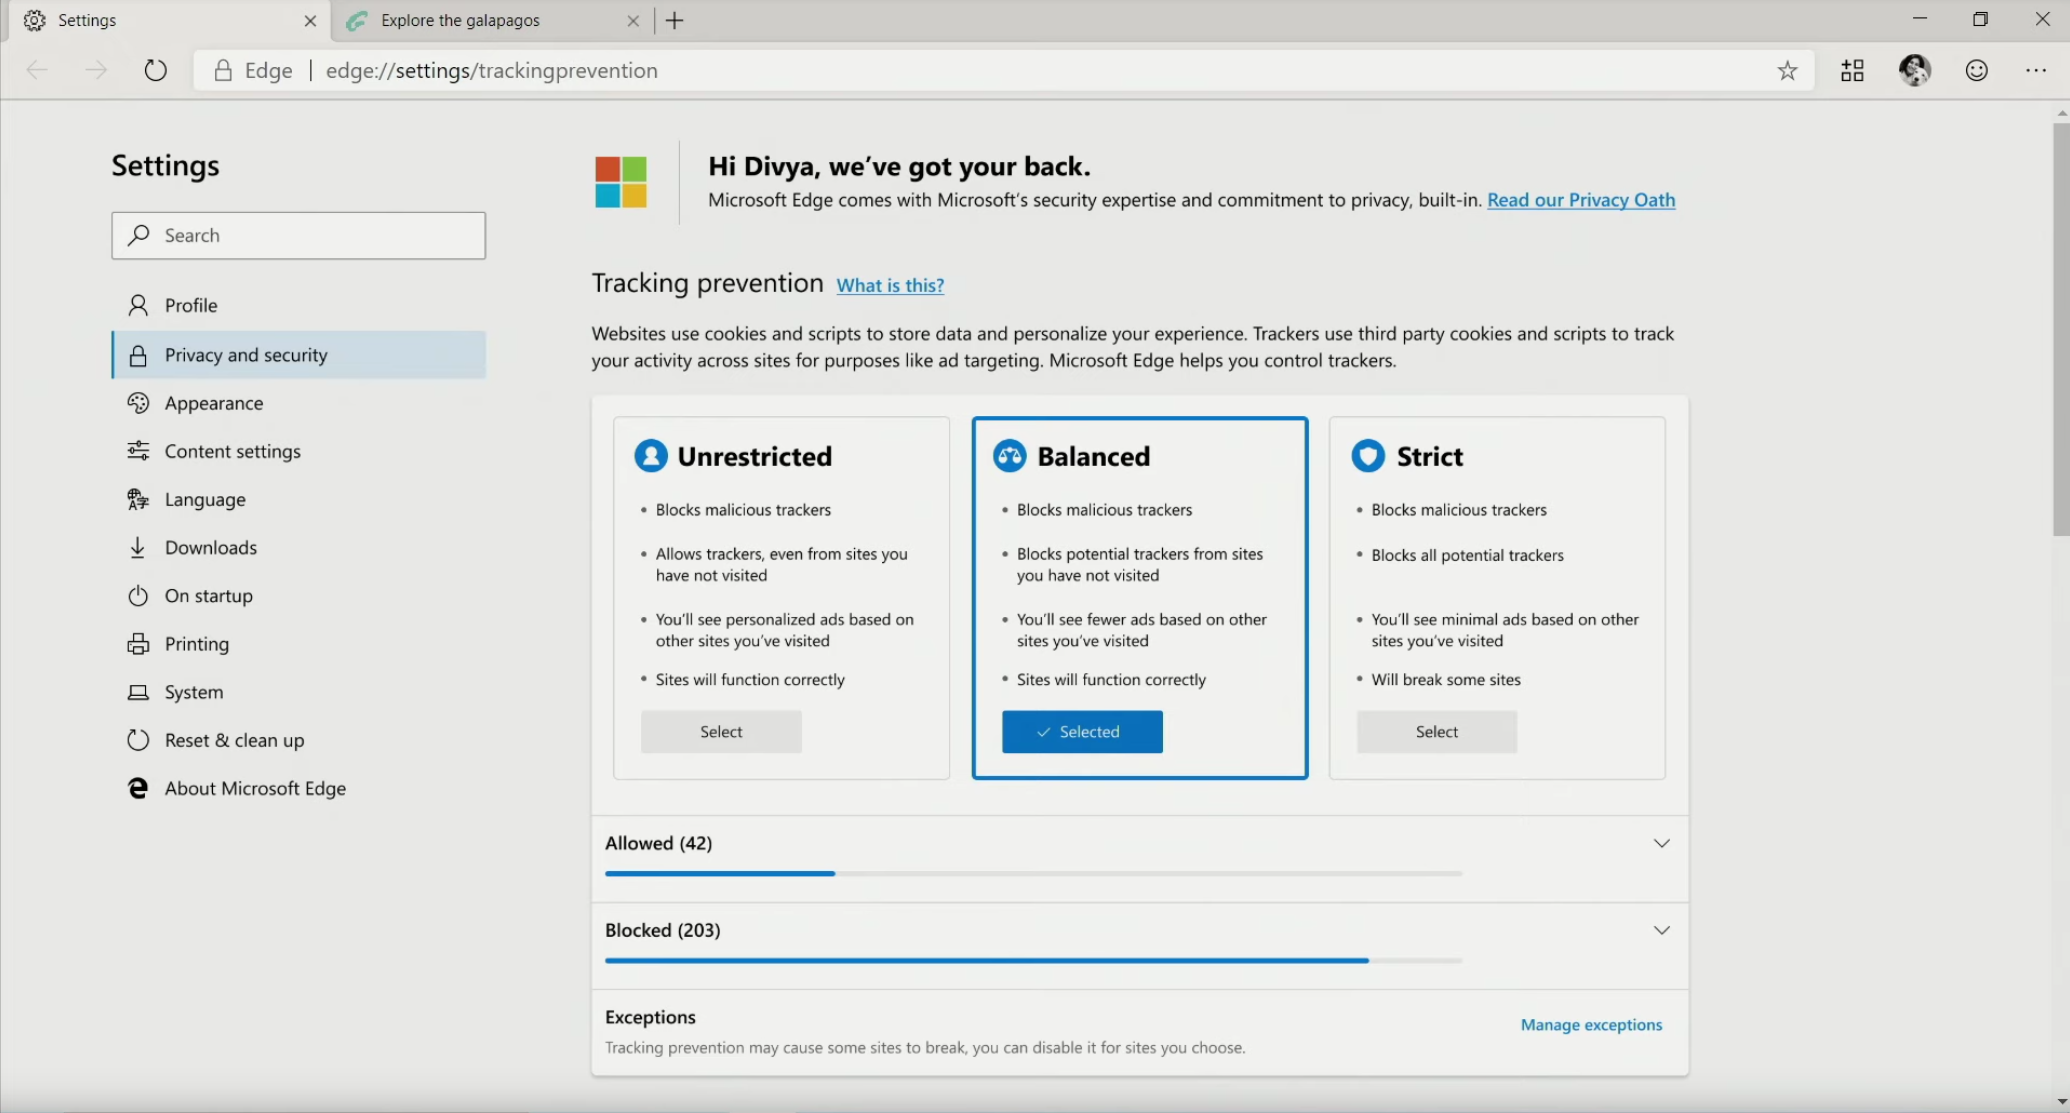
Task: Open Read our Privacy Oath link
Action: 1581,200
